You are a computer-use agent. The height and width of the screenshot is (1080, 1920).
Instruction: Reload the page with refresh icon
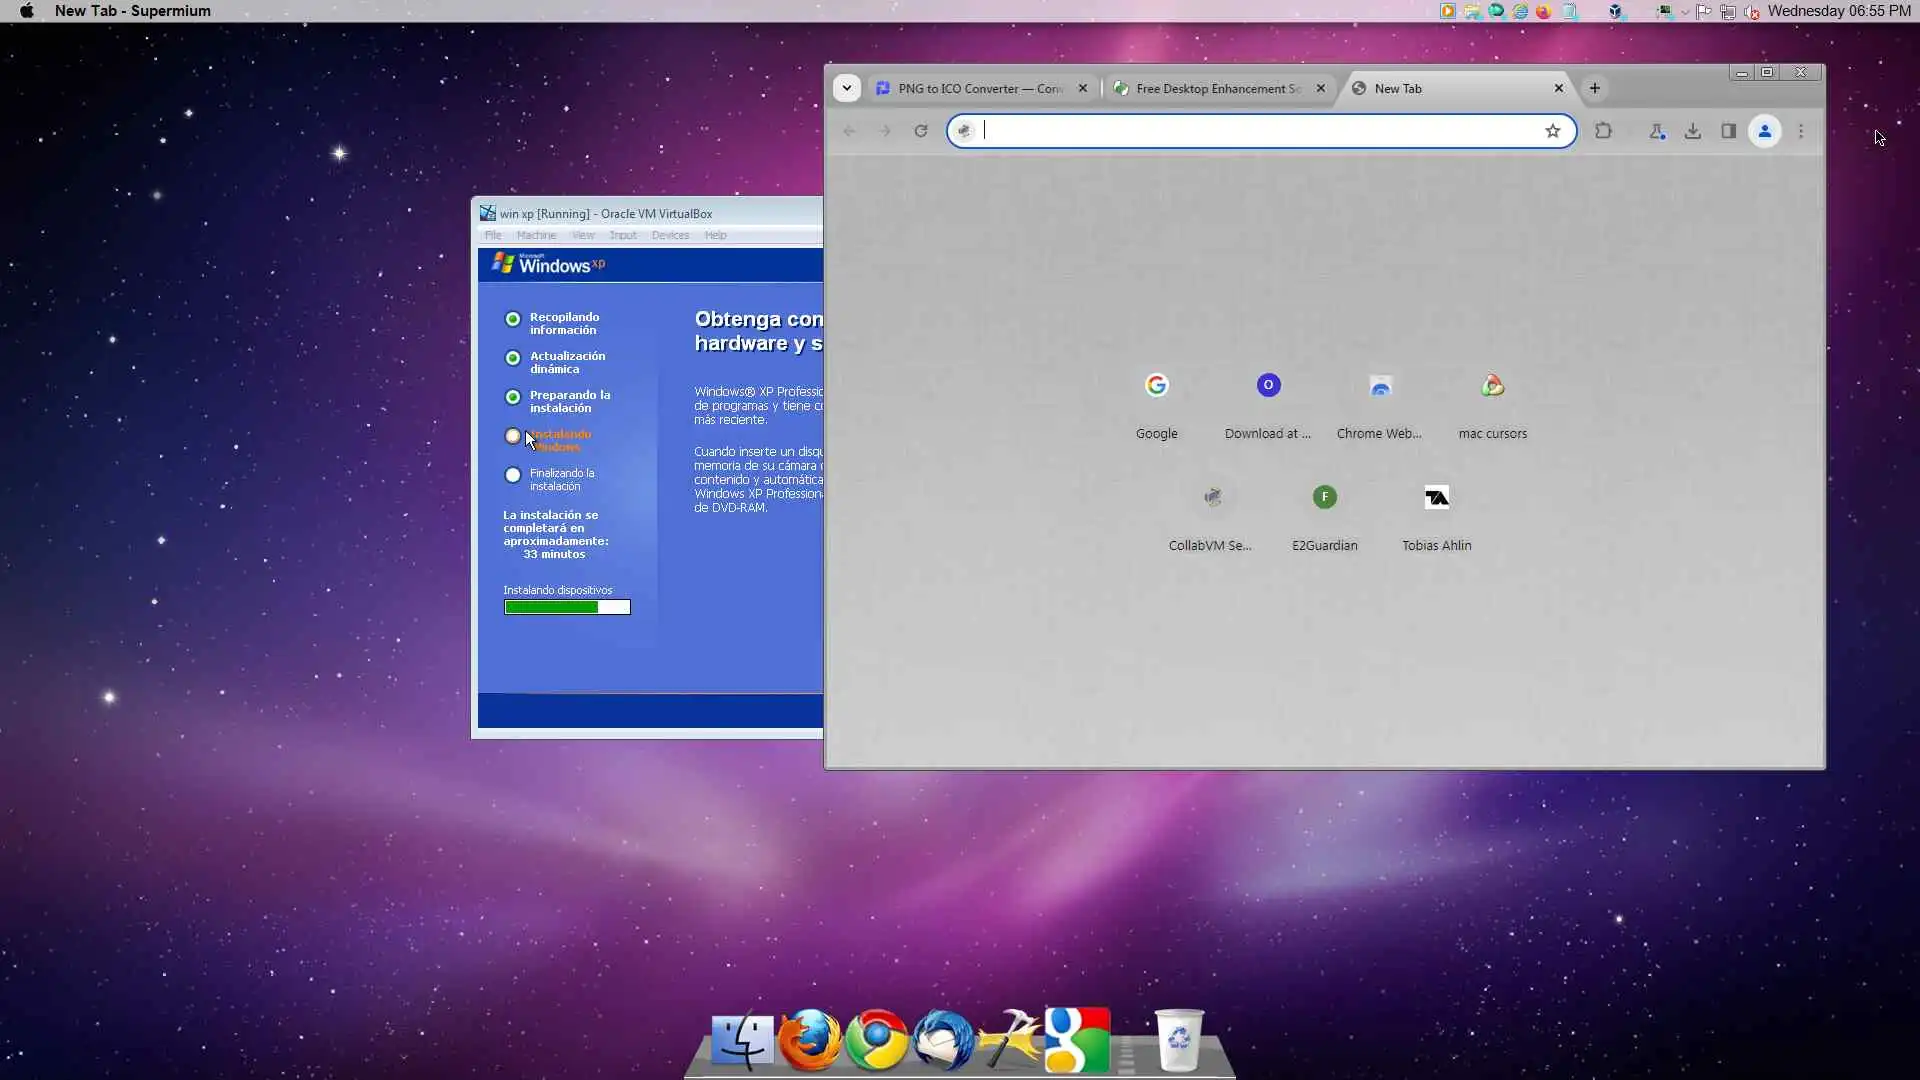click(920, 131)
